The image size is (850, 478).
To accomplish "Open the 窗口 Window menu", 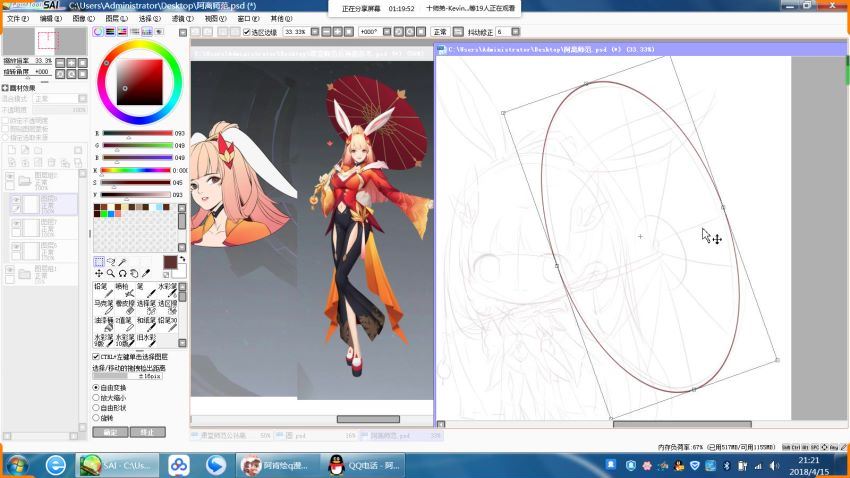I will tap(248, 18).
